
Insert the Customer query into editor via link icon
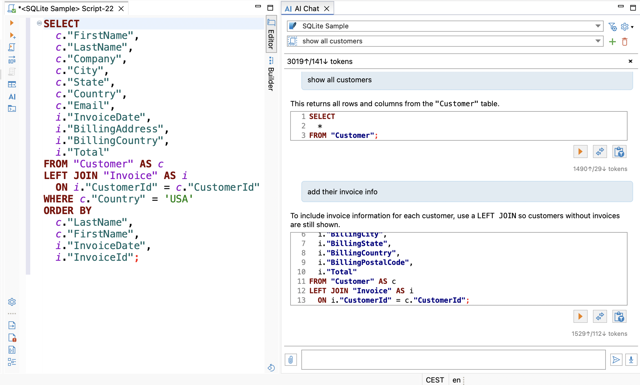click(600, 152)
